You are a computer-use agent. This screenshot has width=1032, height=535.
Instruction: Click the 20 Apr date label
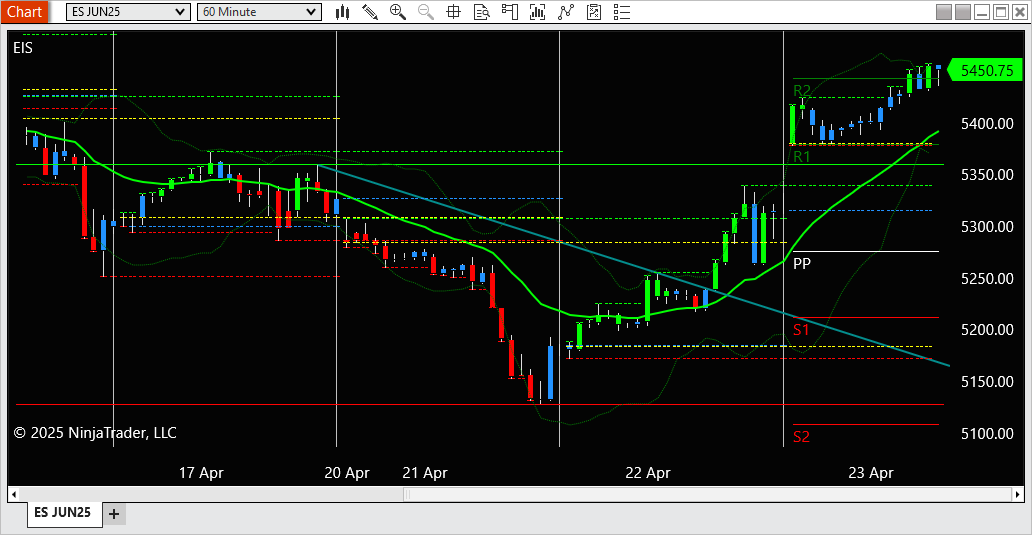point(347,472)
